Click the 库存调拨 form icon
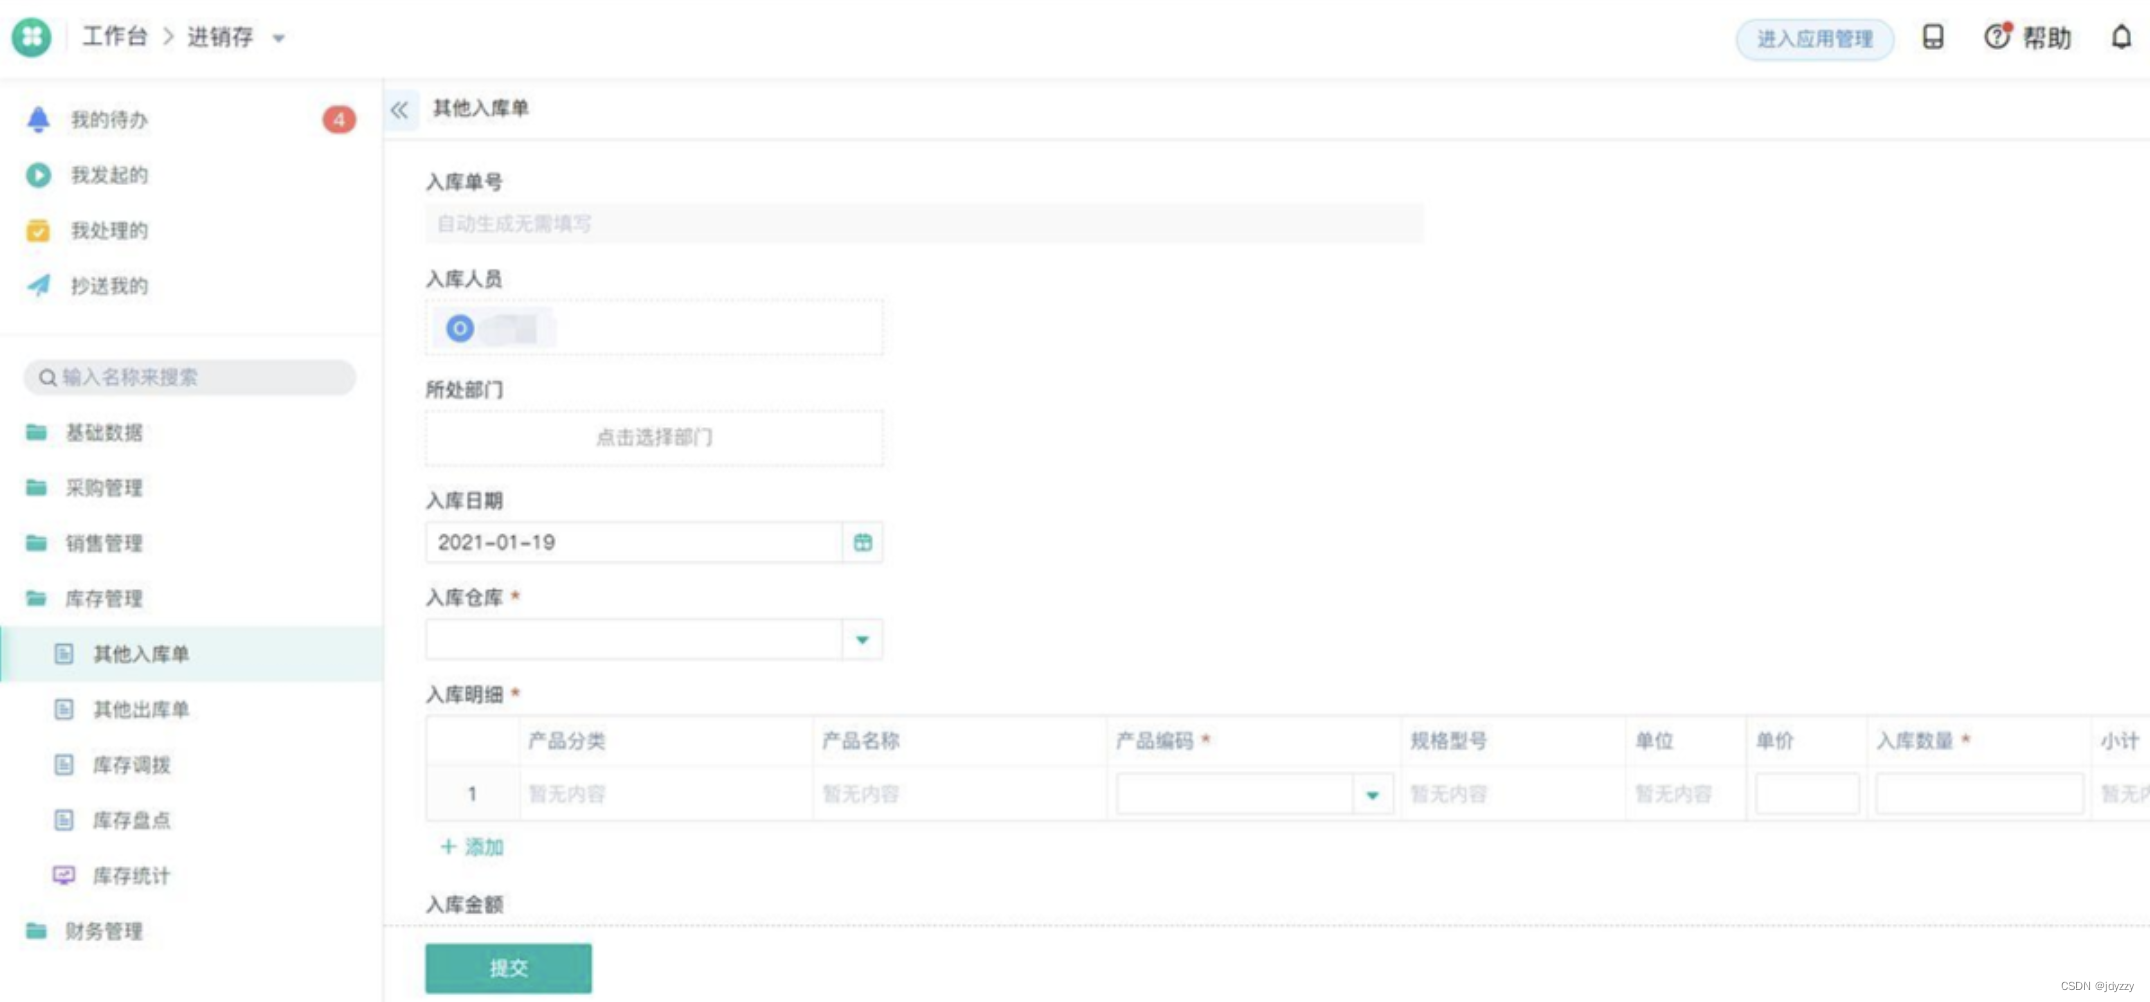Viewport: 2150px width, 1002px height. pos(64,765)
